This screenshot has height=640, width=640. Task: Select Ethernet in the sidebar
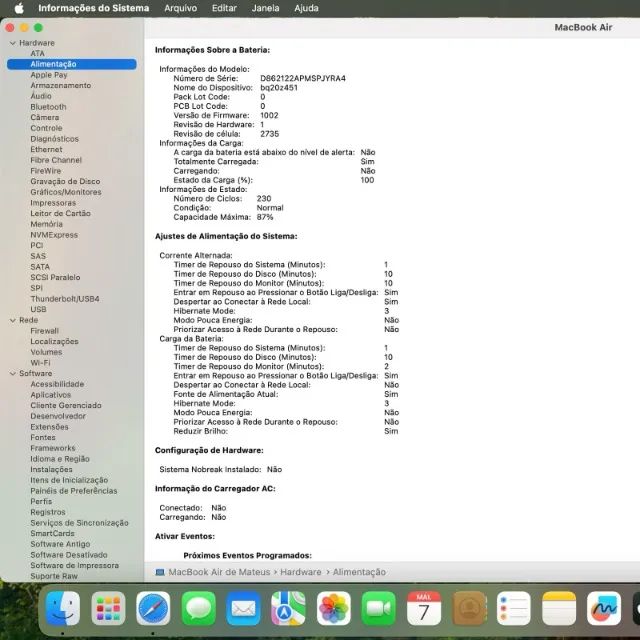pyautogui.click(x=46, y=149)
